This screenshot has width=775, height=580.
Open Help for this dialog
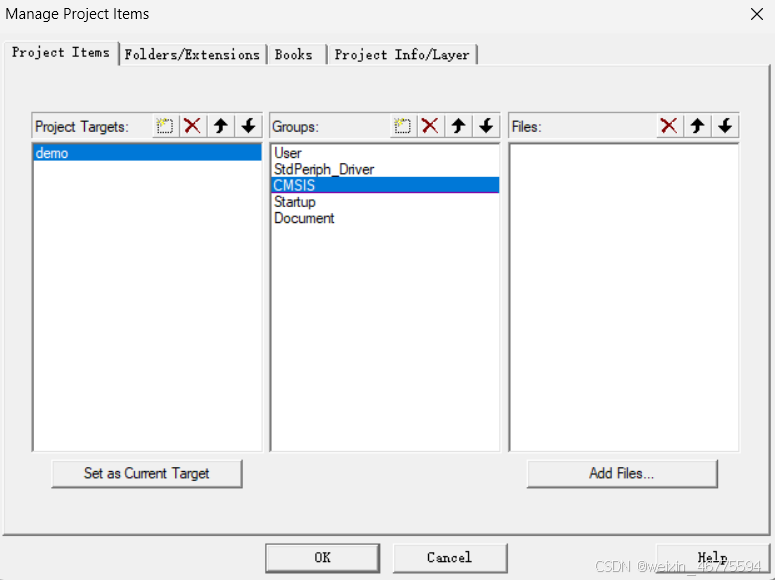(712, 558)
